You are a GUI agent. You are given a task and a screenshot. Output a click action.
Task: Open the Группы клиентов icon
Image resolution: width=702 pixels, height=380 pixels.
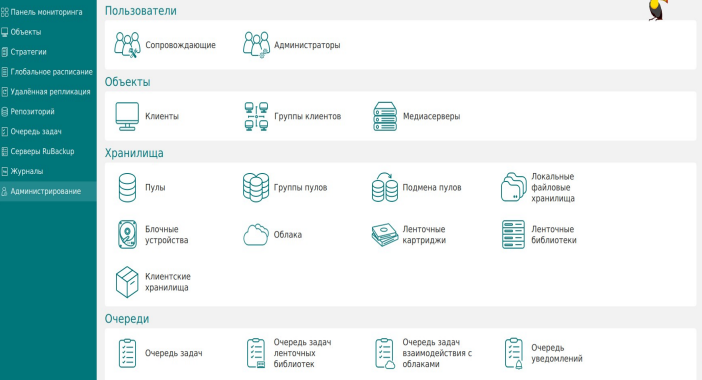click(x=256, y=116)
